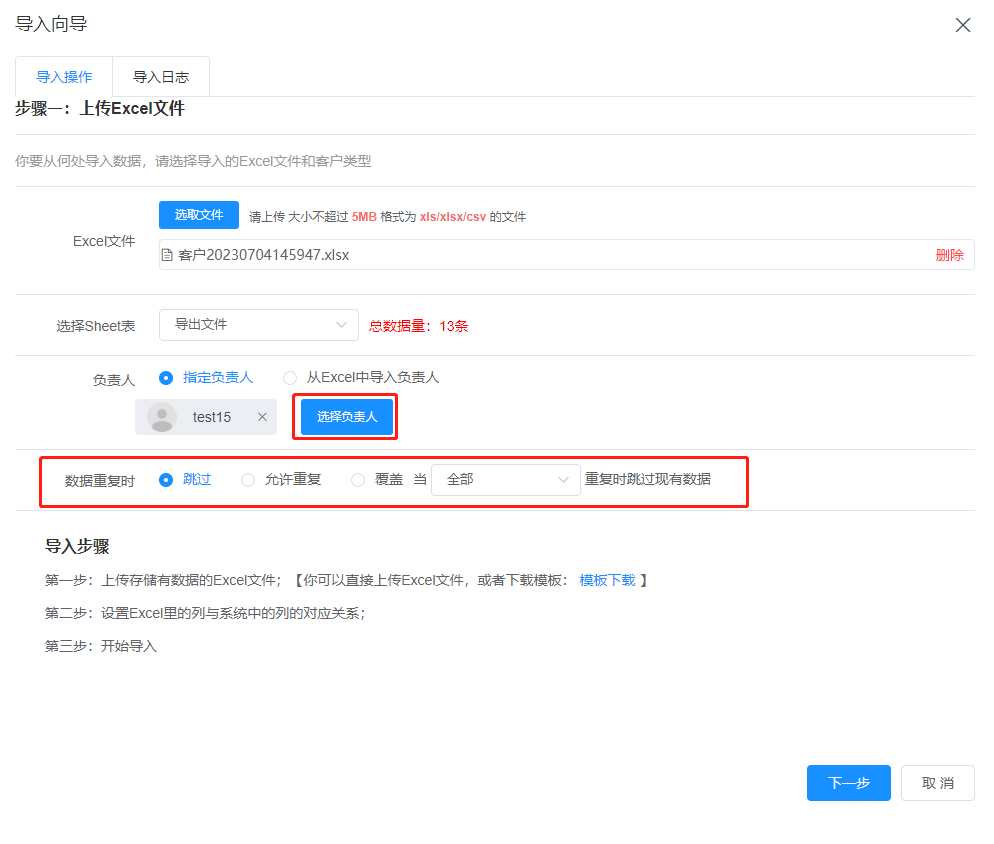
Task: Delete the uploaded Excel file via 删除
Action: pyautogui.click(x=949, y=255)
